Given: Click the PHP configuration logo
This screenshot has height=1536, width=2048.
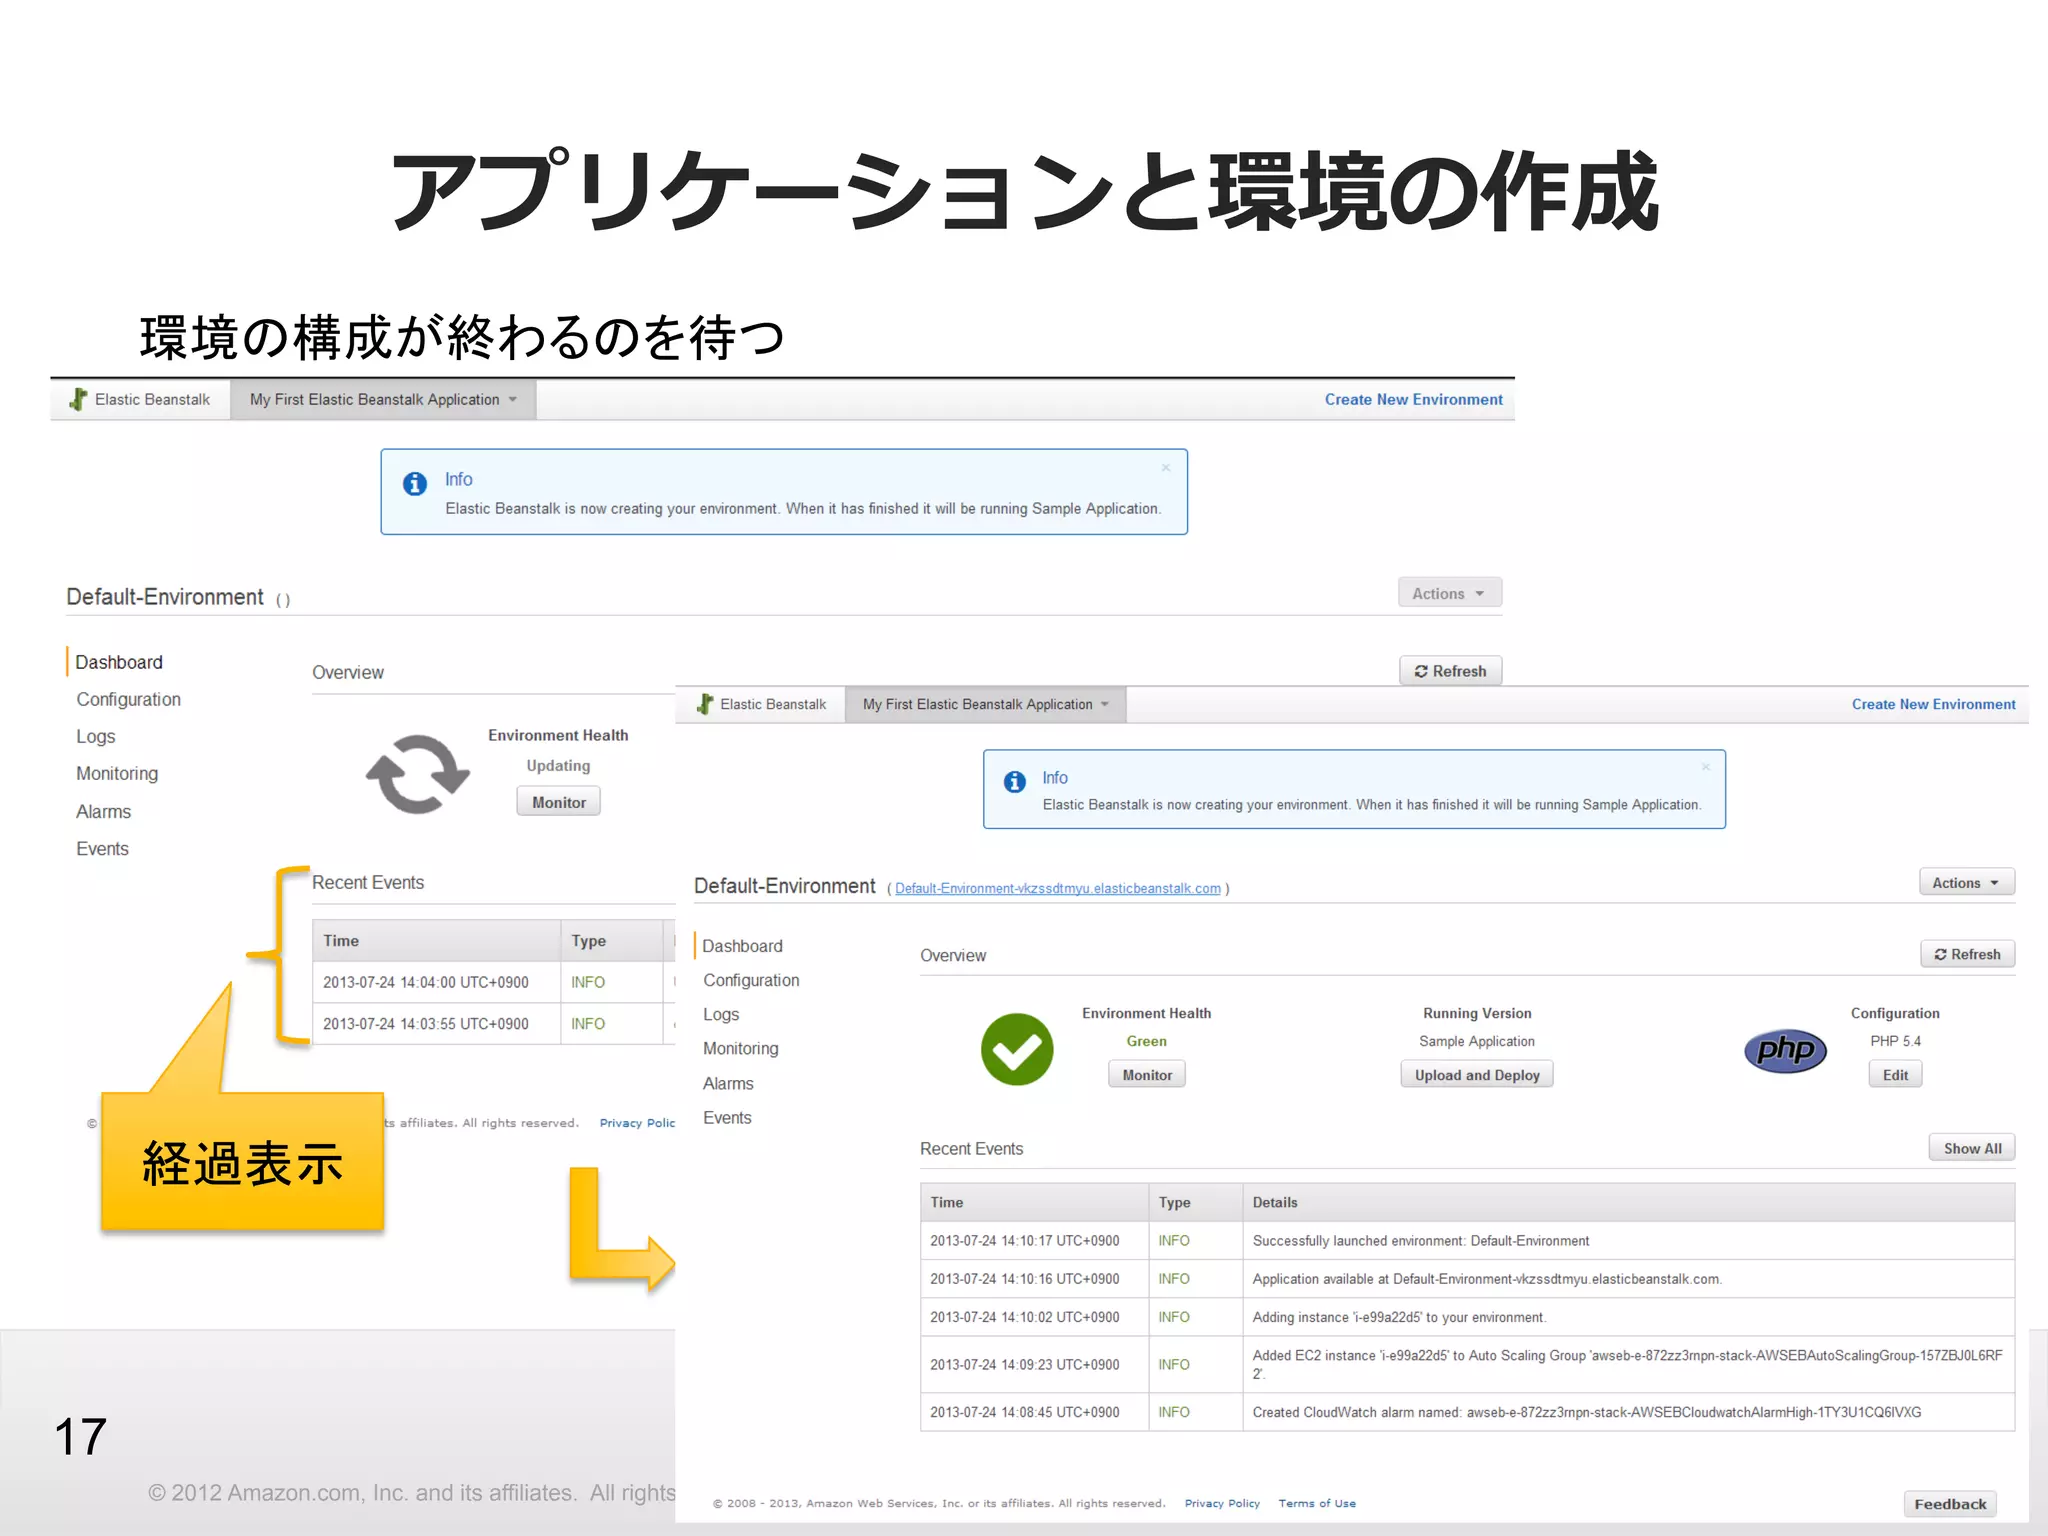Looking at the screenshot, I should 1785,1051.
